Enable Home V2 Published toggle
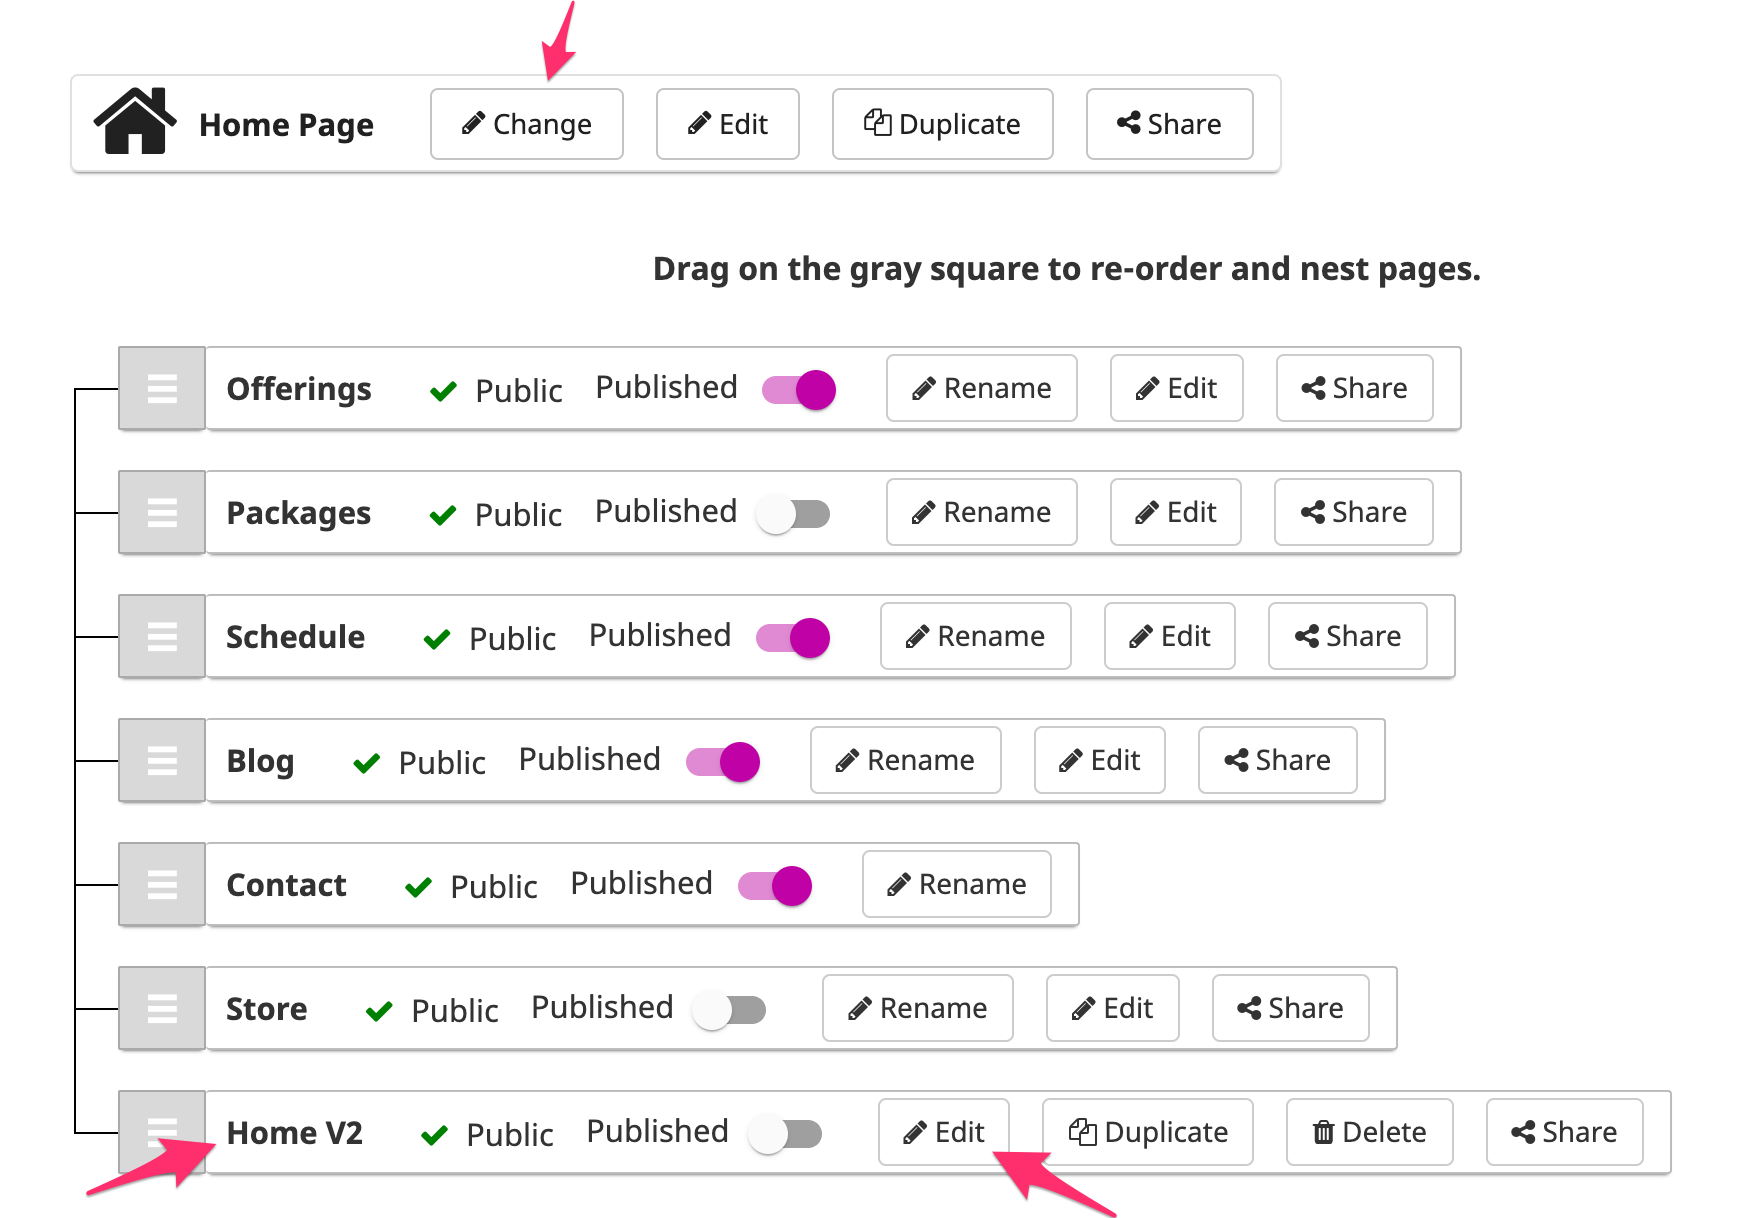Image resolution: width=1762 pixels, height=1218 pixels. [x=785, y=1134]
